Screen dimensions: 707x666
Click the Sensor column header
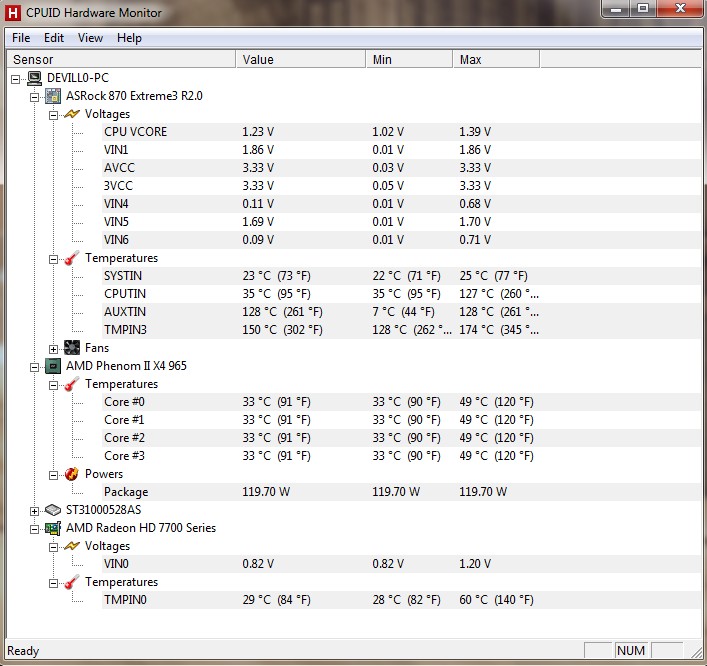click(x=120, y=60)
